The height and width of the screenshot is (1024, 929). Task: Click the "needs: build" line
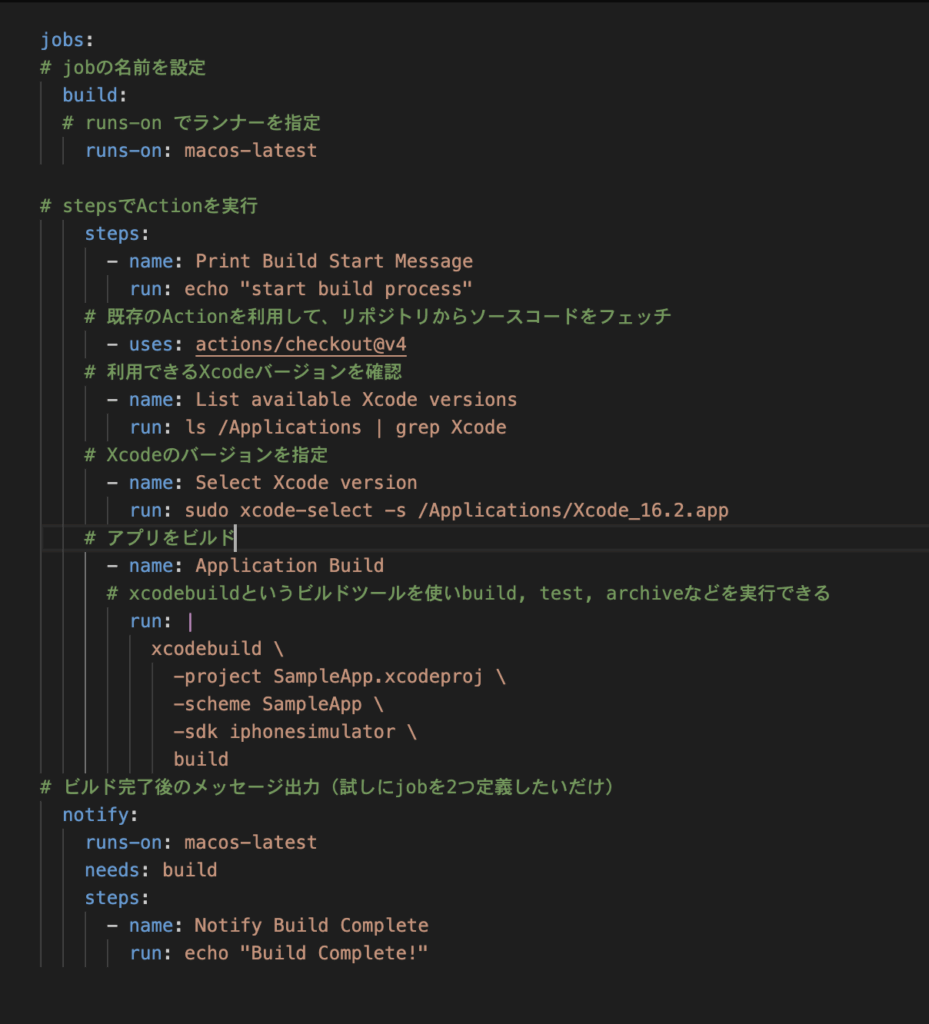click(150, 870)
